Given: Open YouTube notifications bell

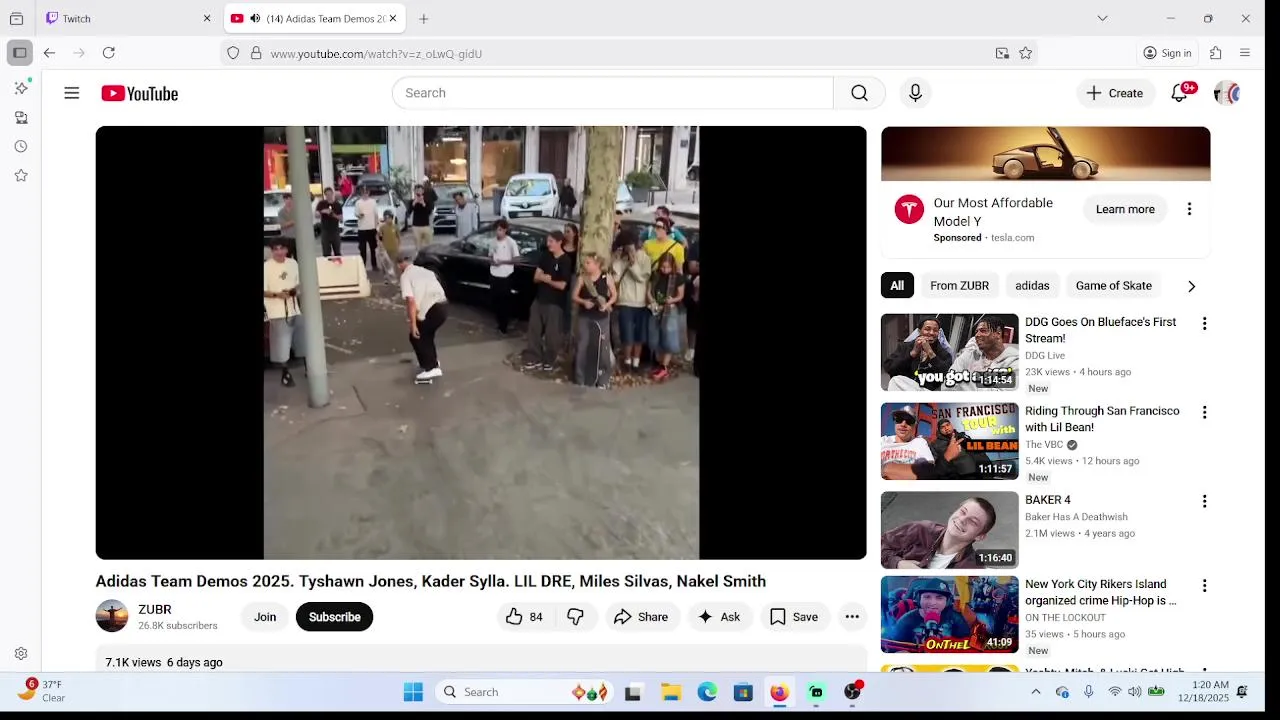Looking at the screenshot, I should 1180,93.
